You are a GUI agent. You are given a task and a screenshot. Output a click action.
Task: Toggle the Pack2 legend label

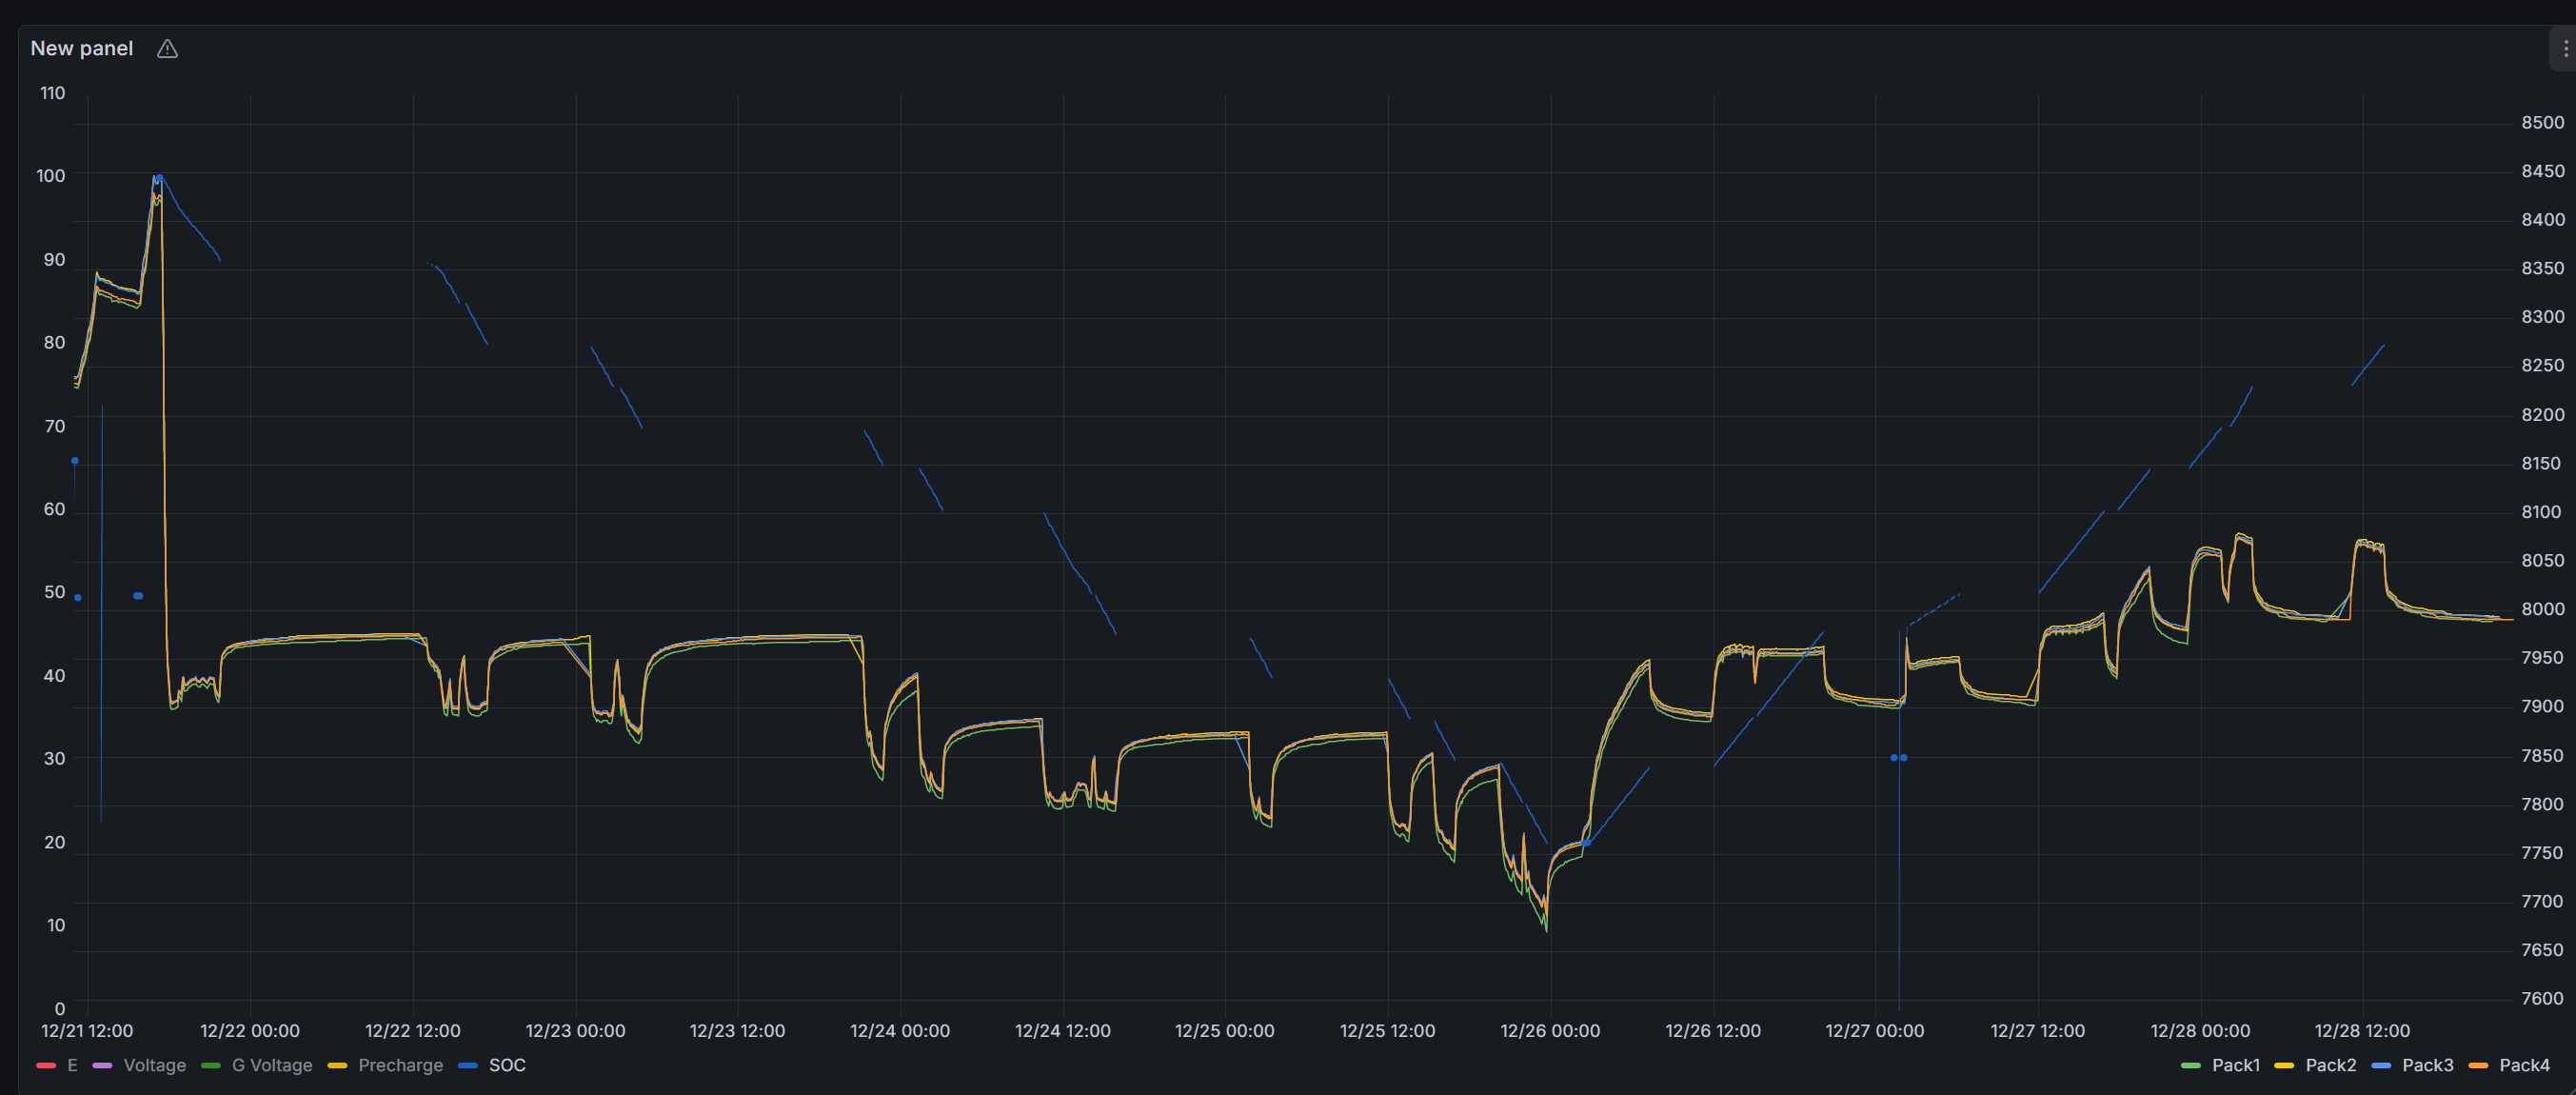(x=2330, y=1065)
